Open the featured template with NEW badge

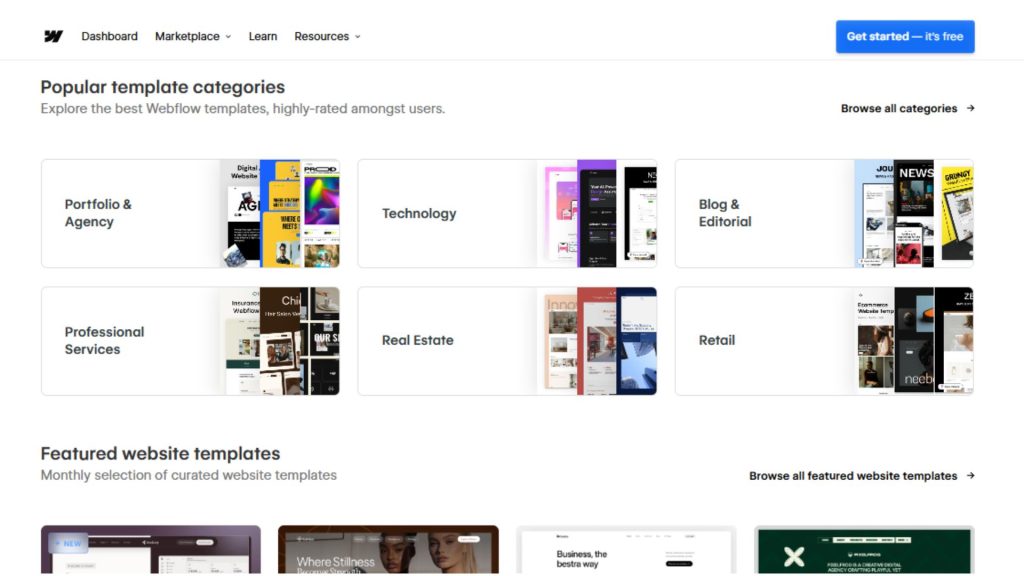click(x=151, y=550)
